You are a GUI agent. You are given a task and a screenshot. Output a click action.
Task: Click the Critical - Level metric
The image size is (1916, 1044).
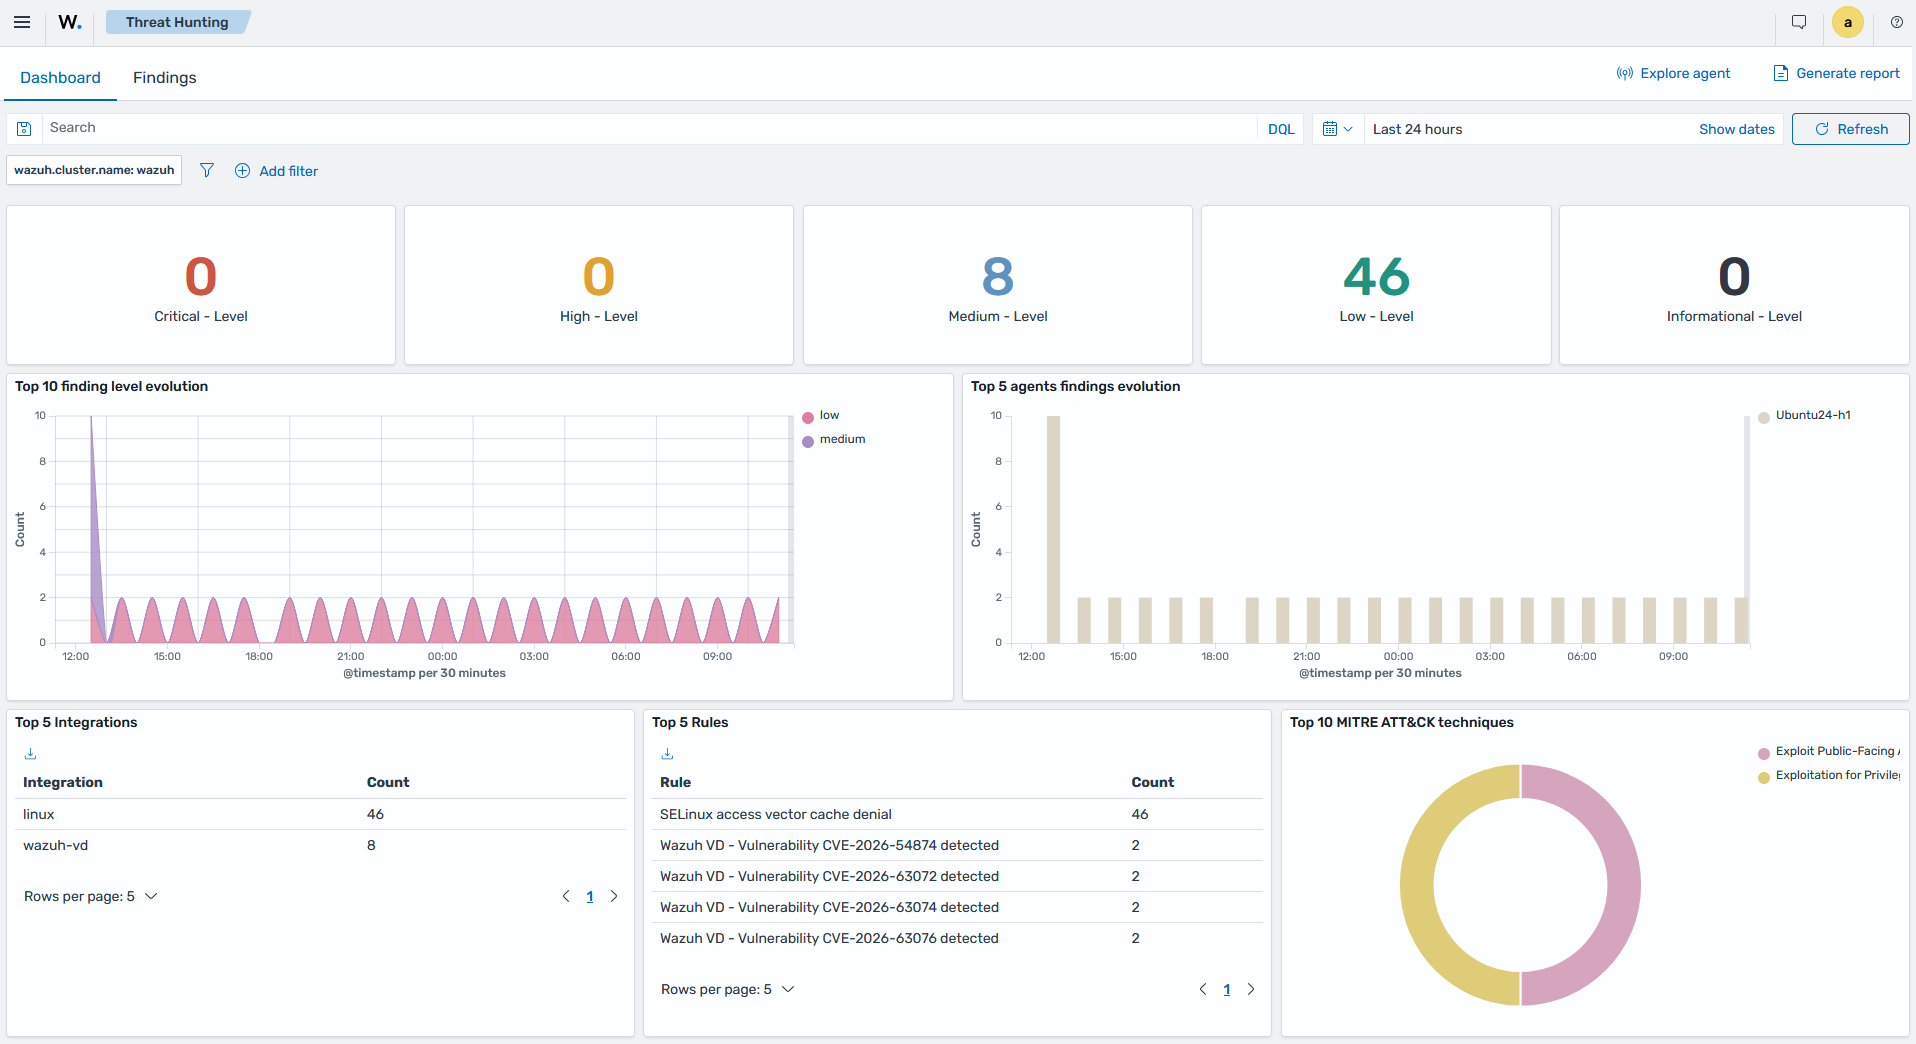click(201, 286)
